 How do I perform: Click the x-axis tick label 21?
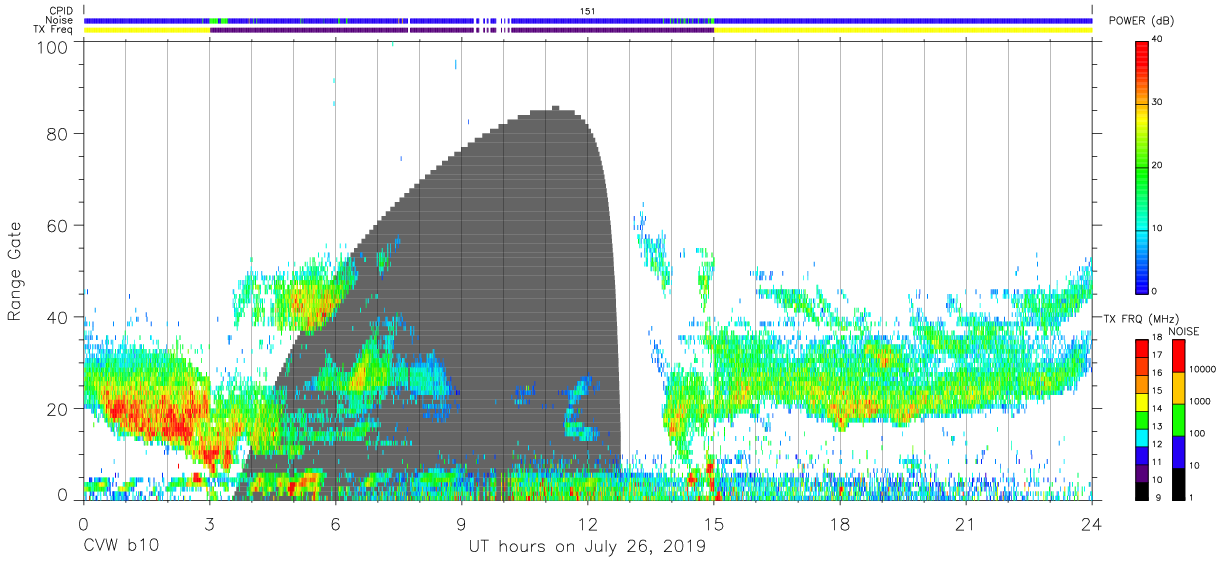(966, 523)
